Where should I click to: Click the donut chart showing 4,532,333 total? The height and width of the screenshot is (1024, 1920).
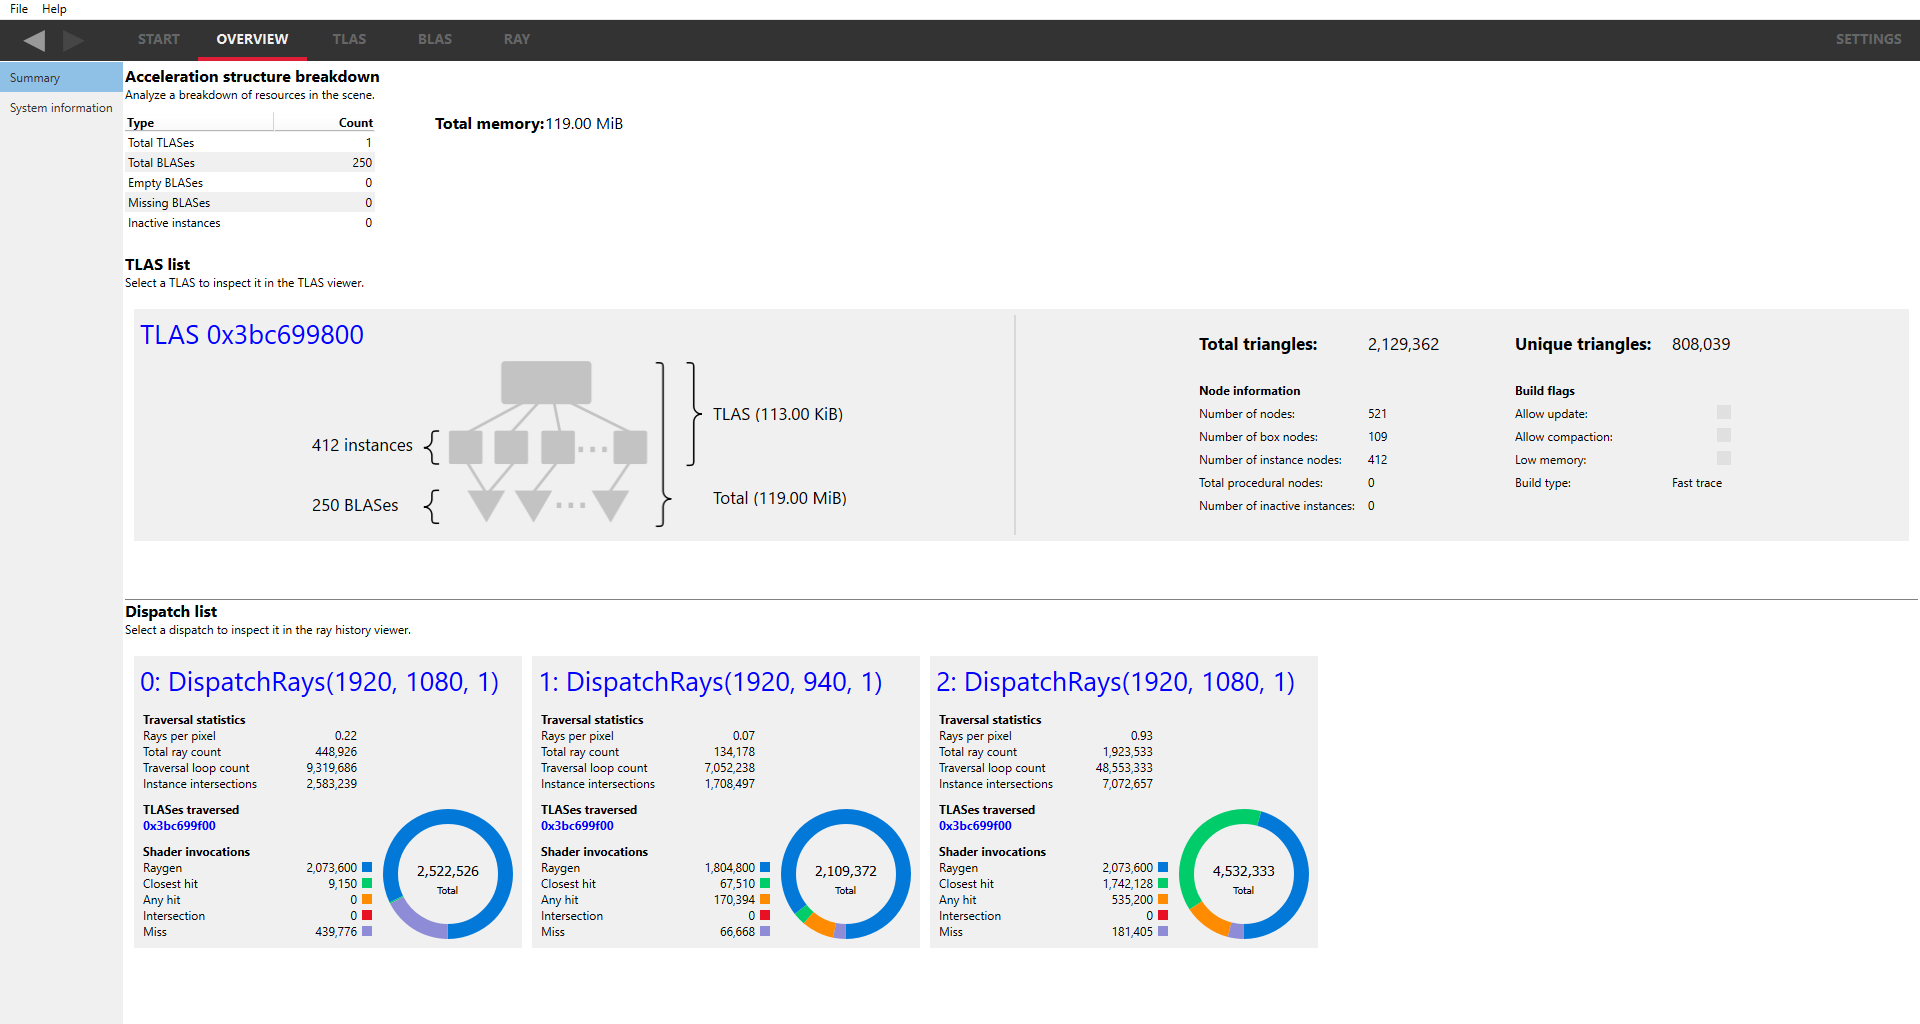click(1243, 874)
